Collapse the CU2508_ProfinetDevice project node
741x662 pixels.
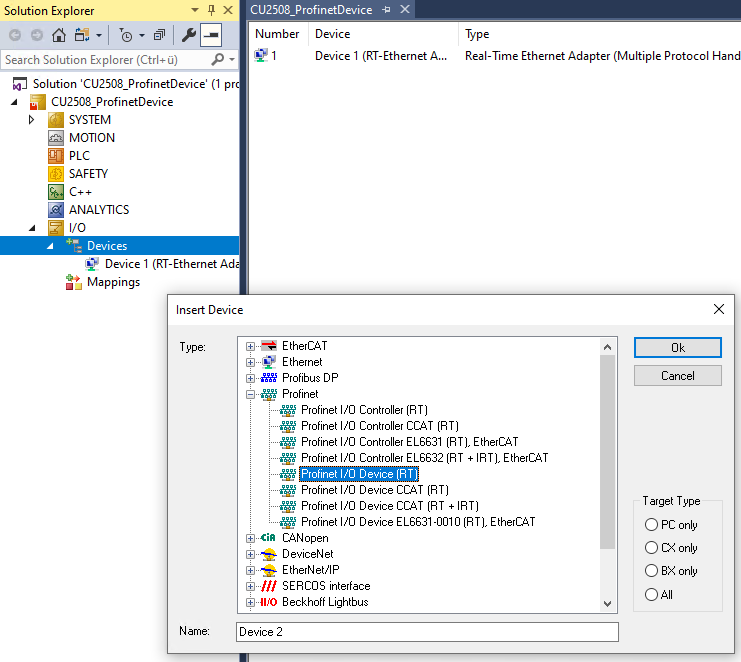click(x=14, y=102)
